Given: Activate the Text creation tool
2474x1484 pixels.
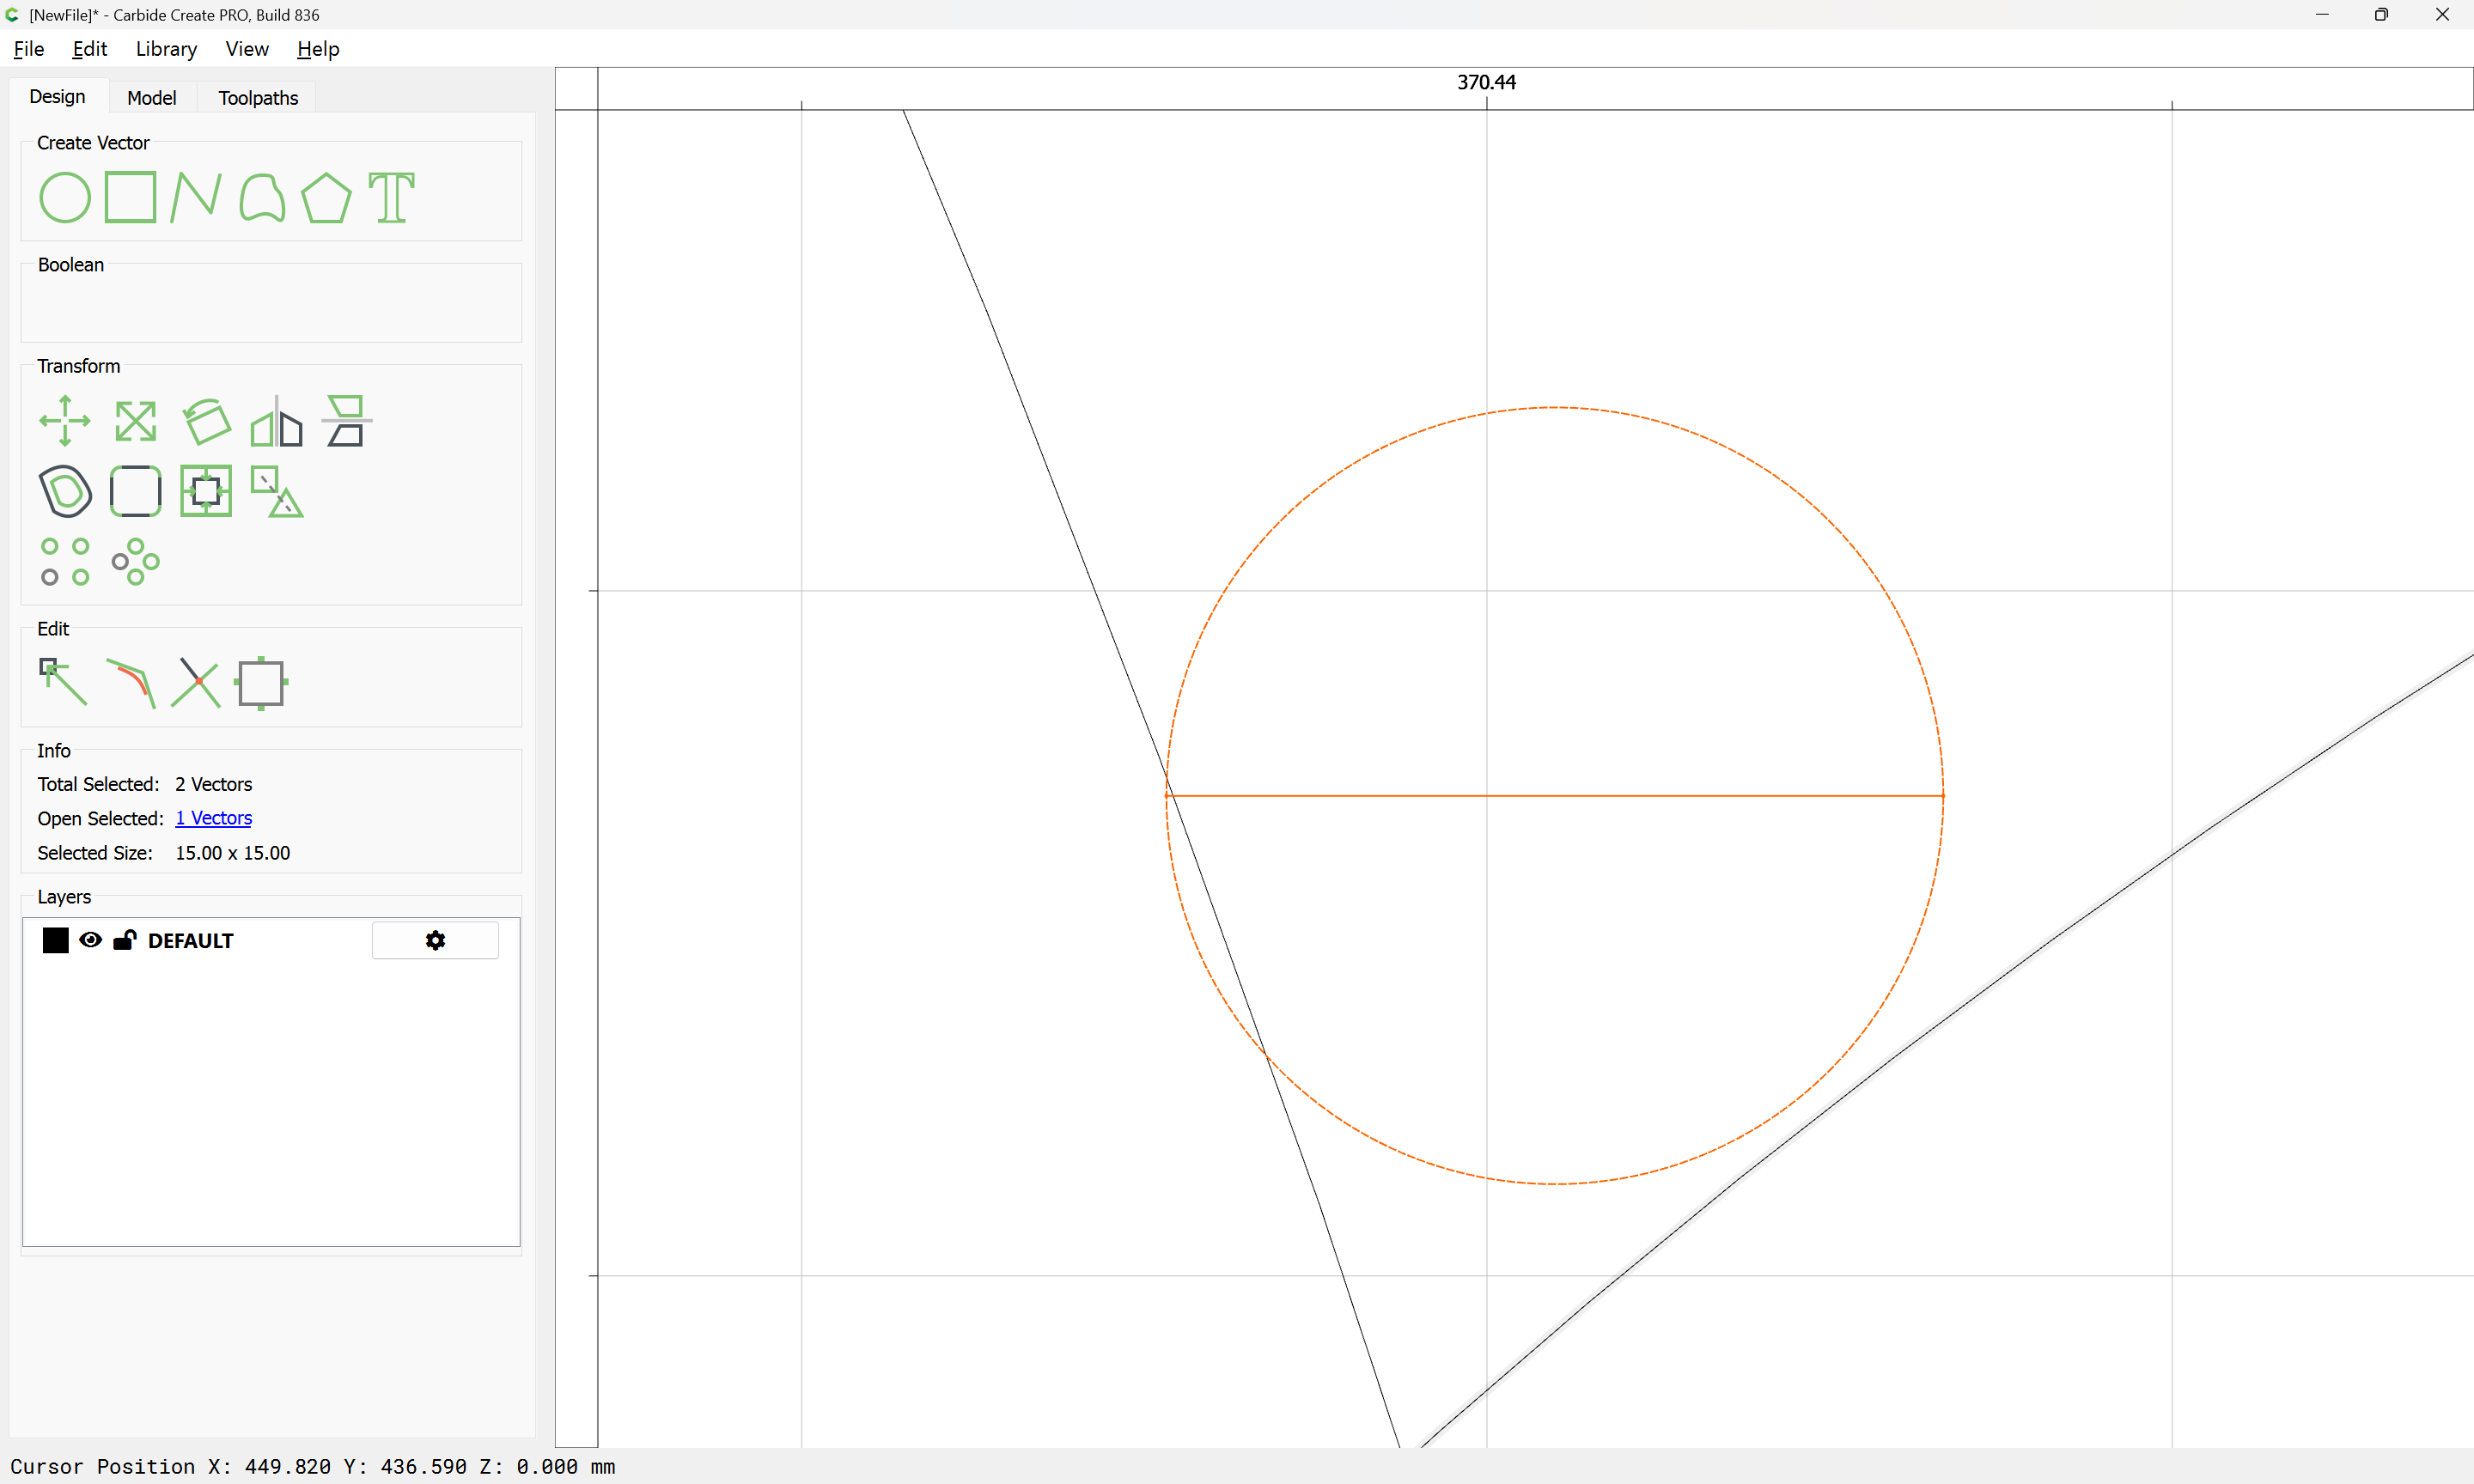Looking at the screenshot, I should tap(391, 197).
